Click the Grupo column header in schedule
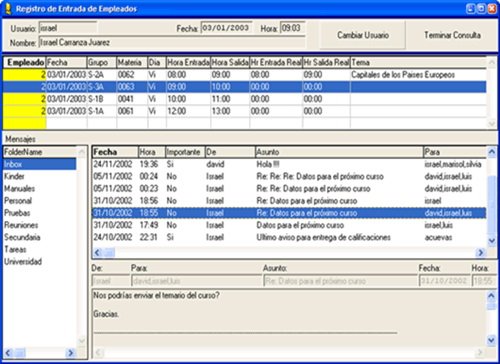Image resolution: width=500 pixels, height=364 pixels. point(102,62)
